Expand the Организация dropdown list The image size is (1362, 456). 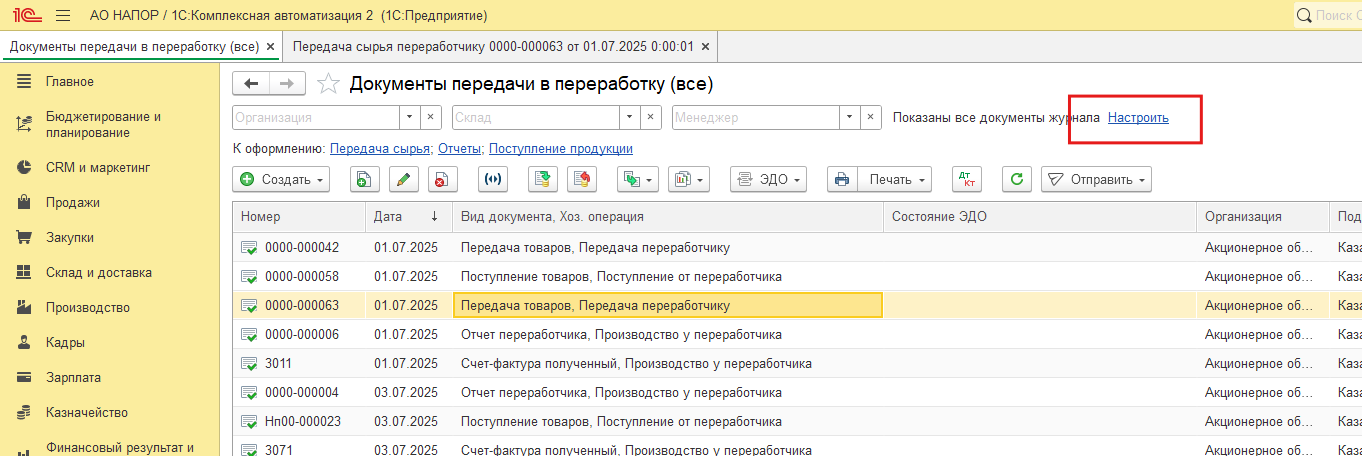[x=410, y=117]
